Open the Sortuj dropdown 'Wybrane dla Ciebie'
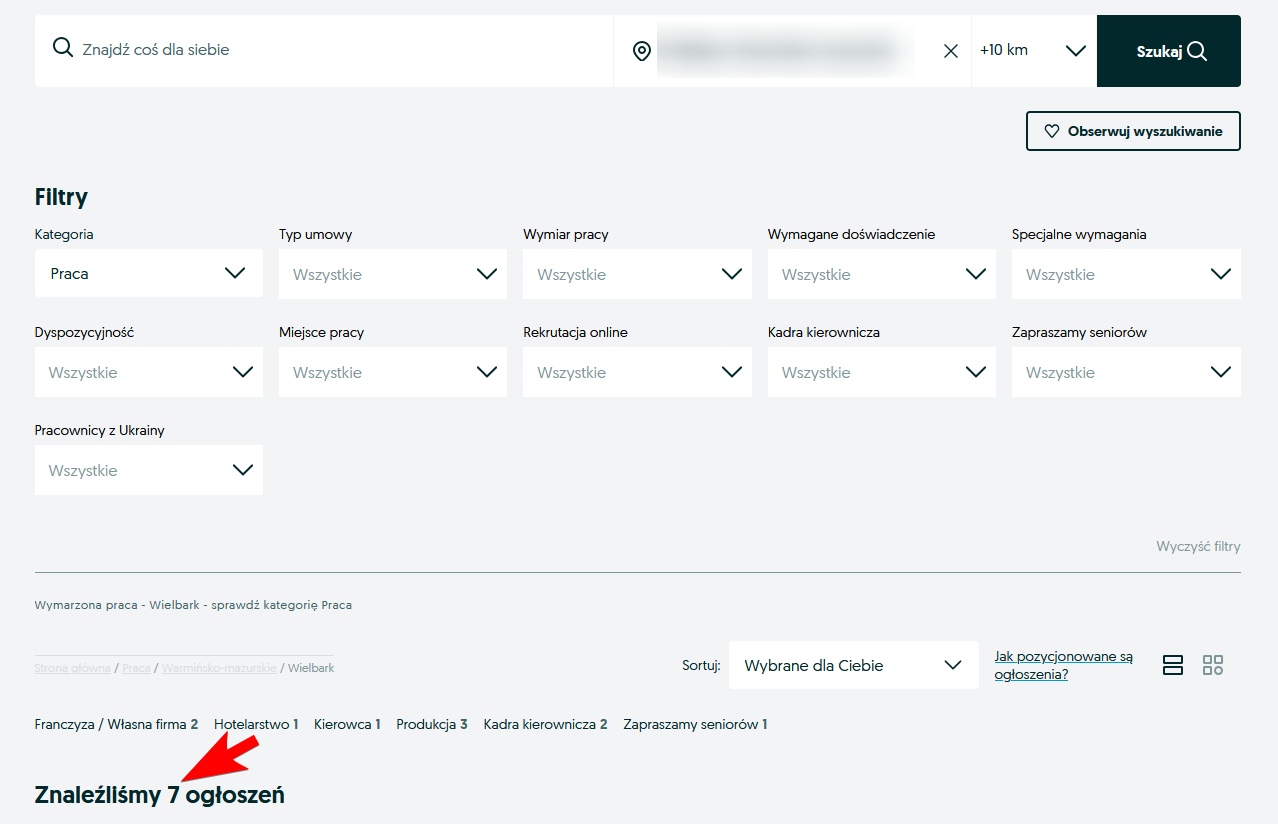The width and height of the screenshot is (1278, 824). click(854, 665)
